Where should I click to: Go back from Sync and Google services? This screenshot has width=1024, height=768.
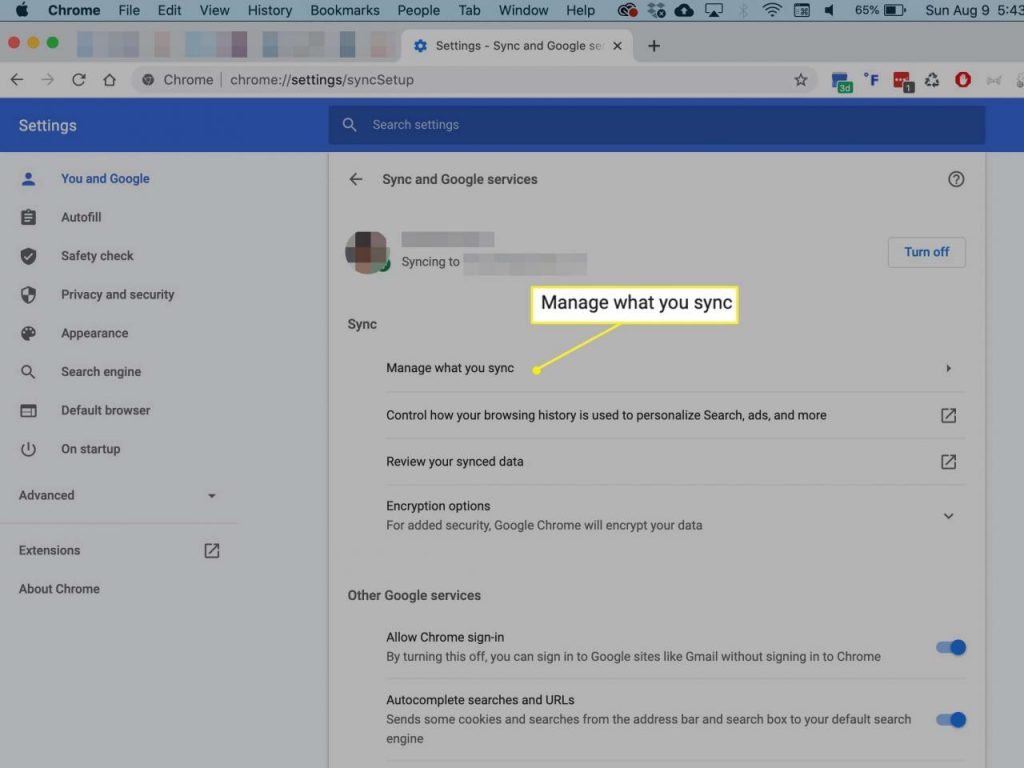(x=356, y=179)
